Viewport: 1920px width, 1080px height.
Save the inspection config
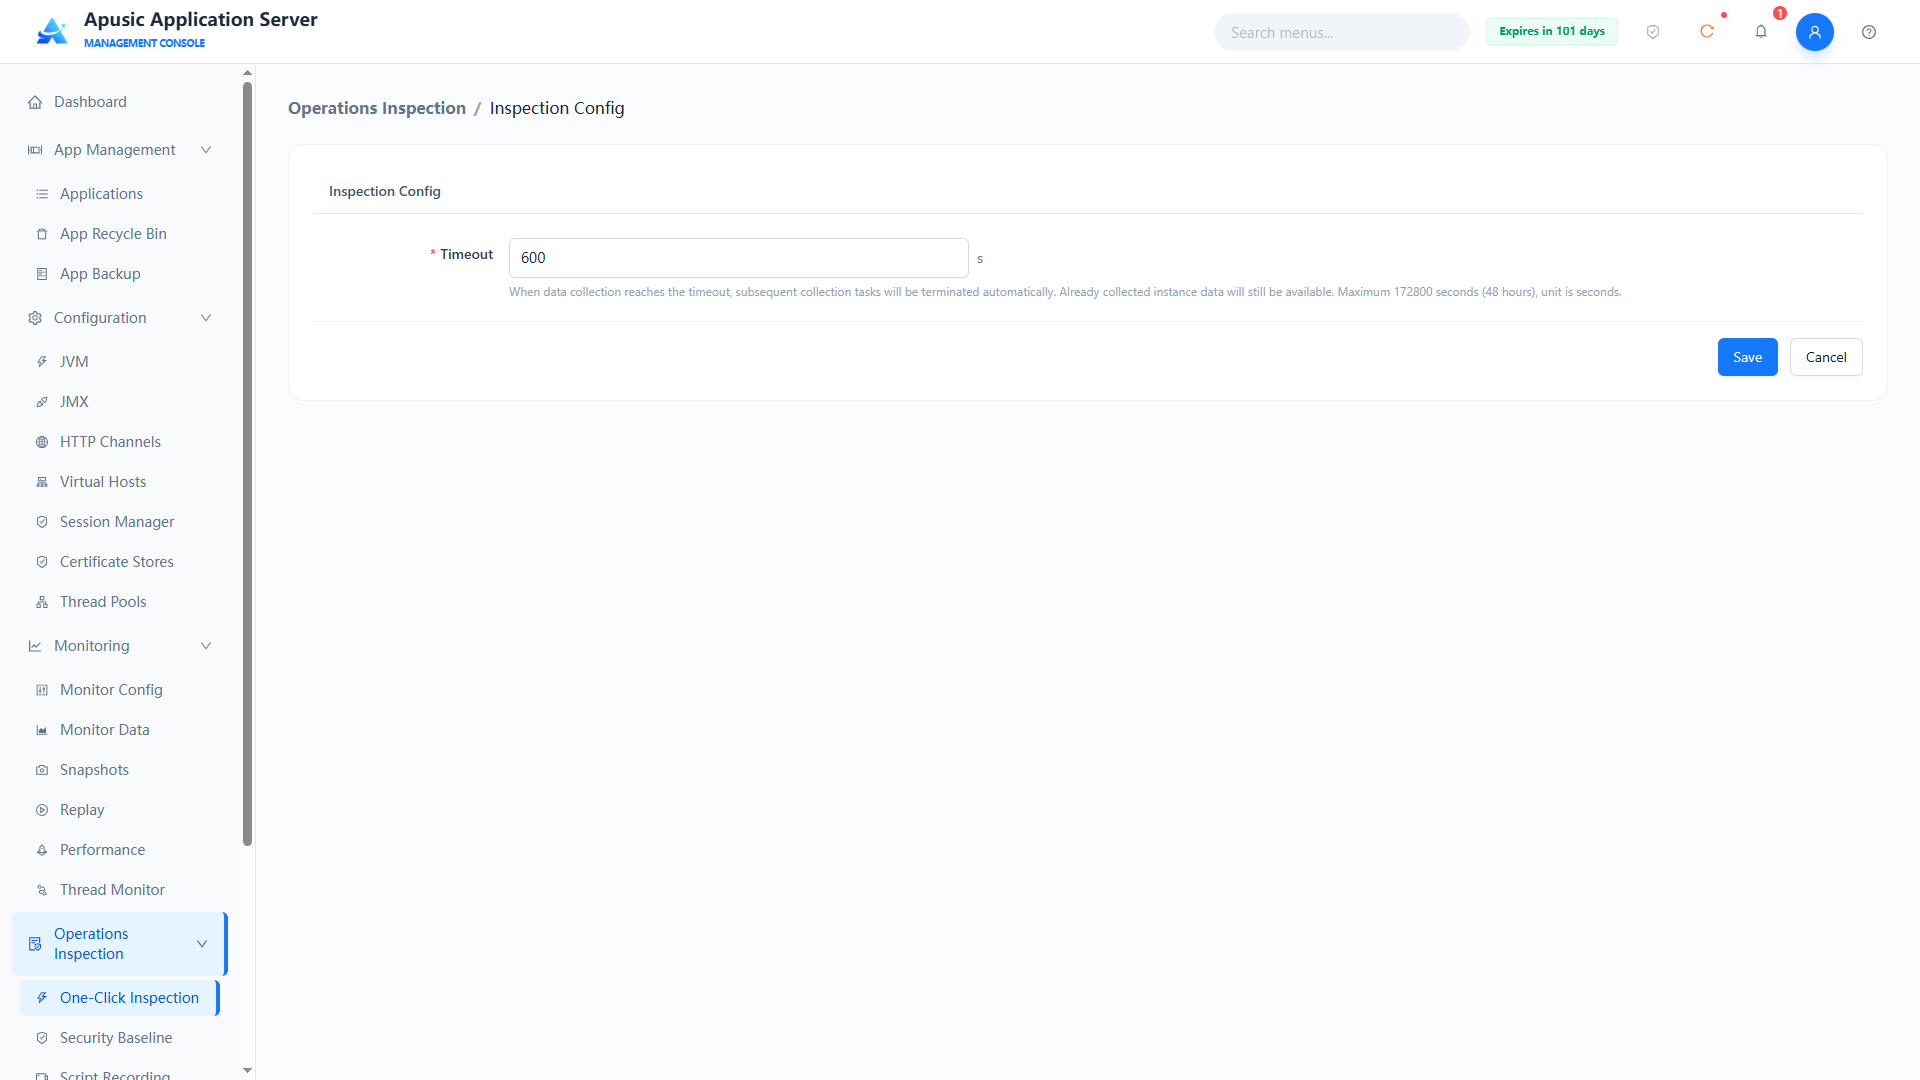pos(1747,357)
